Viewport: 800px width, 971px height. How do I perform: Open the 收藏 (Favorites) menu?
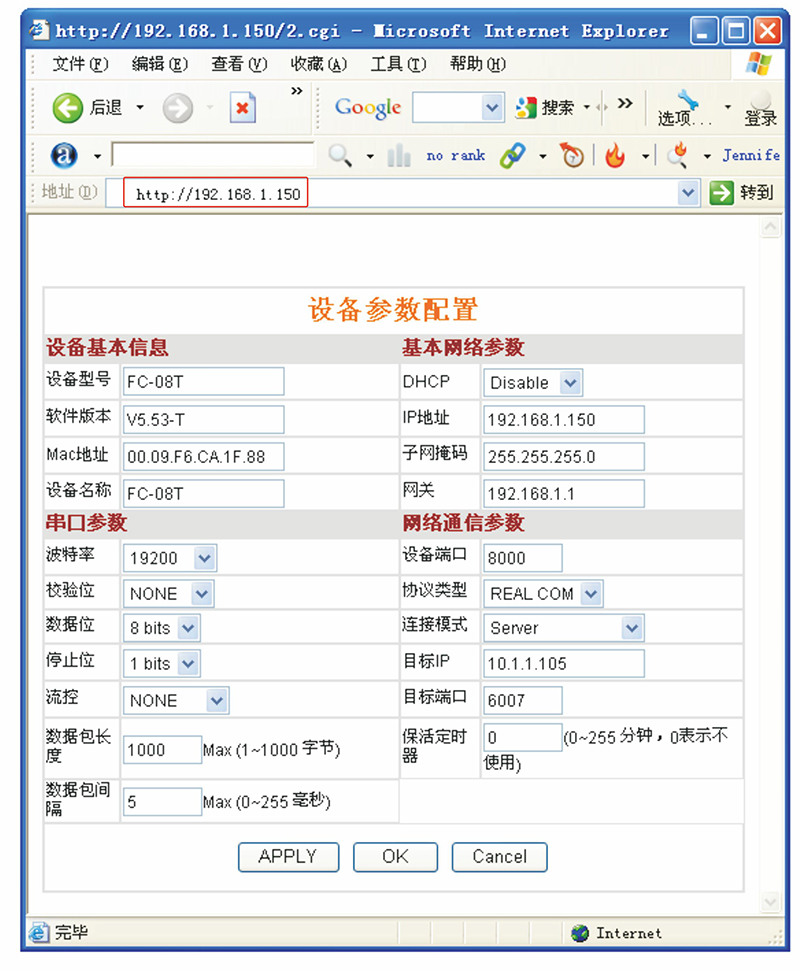pyautogui.click(x=318, y=63)
